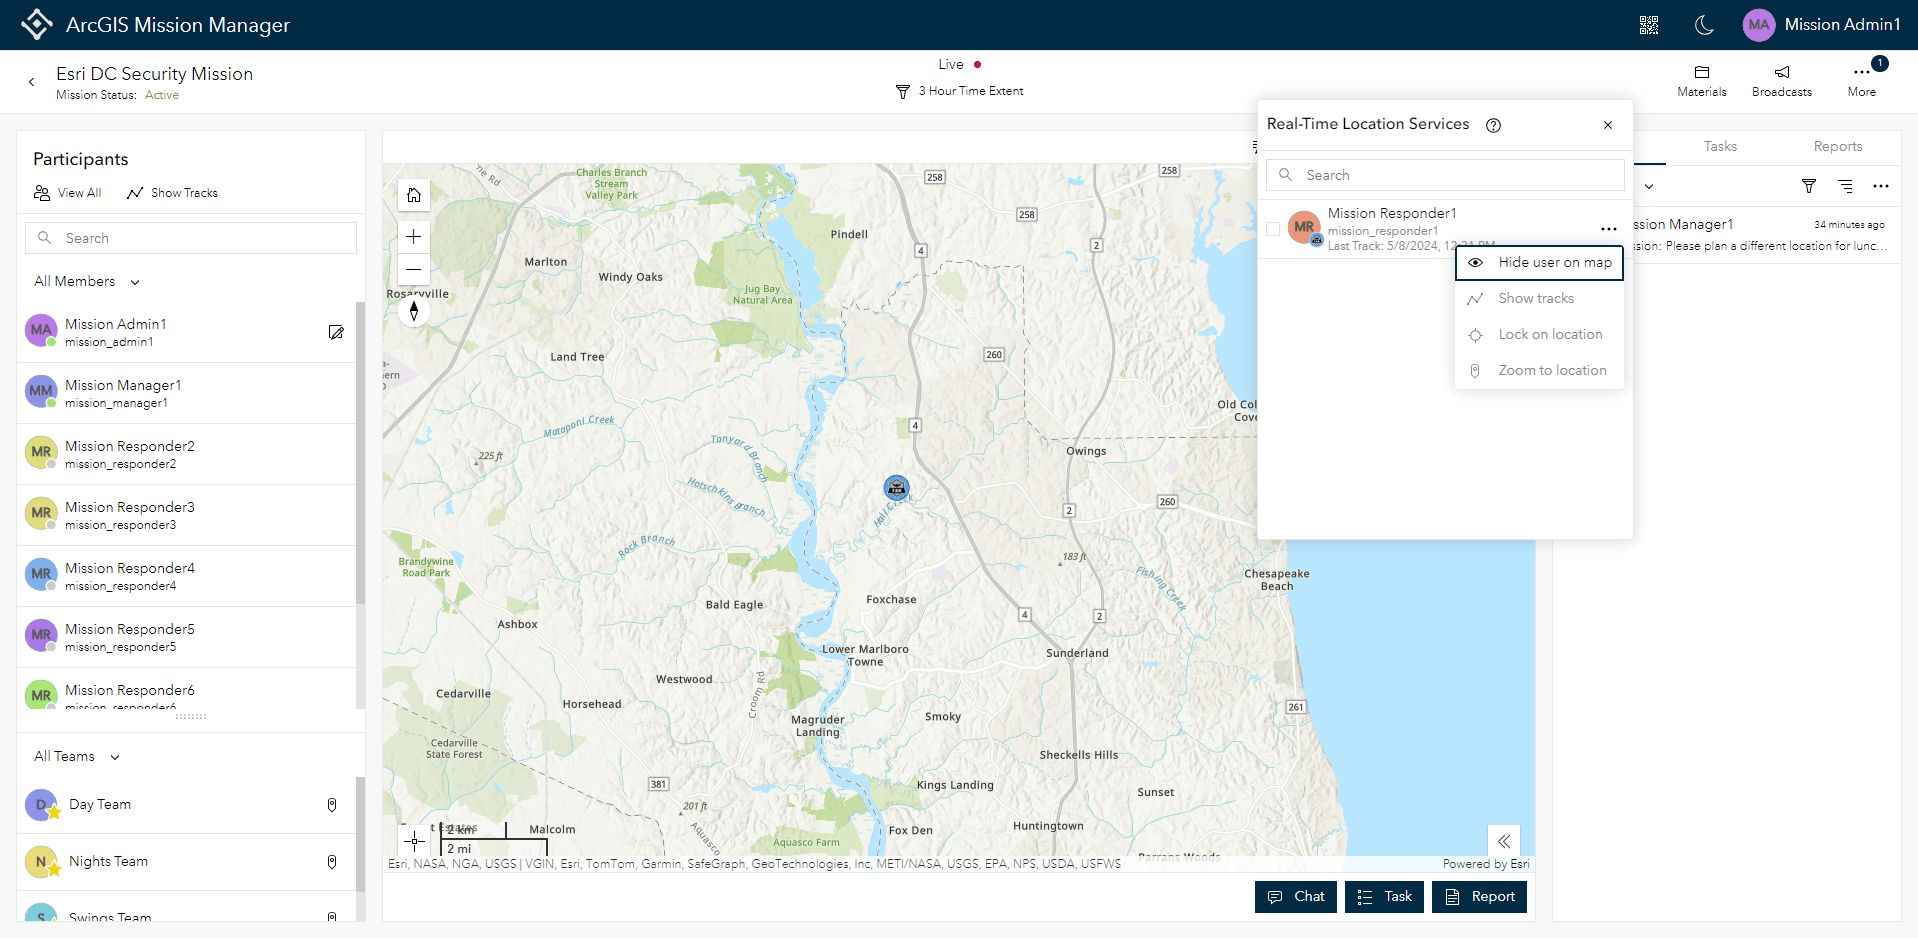The image size is (1918, 938).
Task: Click Mission Responder1 options ellipsis
Action: point(1609,229)
